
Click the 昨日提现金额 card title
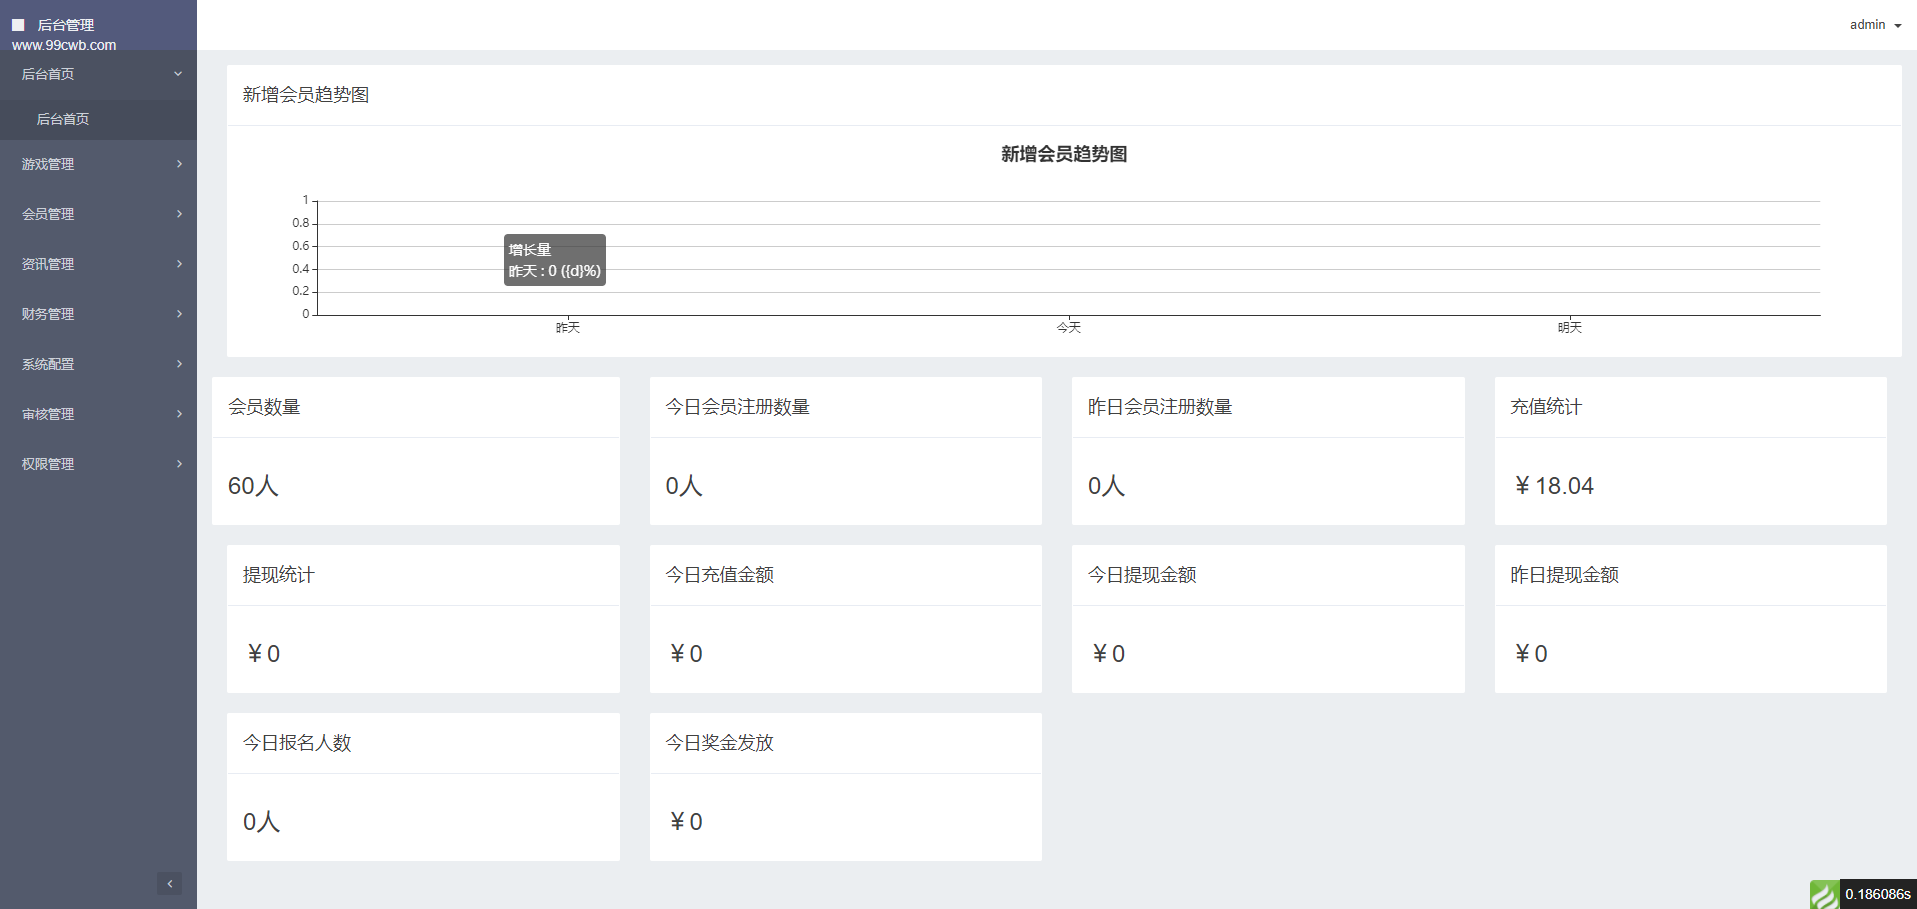coord(1564,575)
